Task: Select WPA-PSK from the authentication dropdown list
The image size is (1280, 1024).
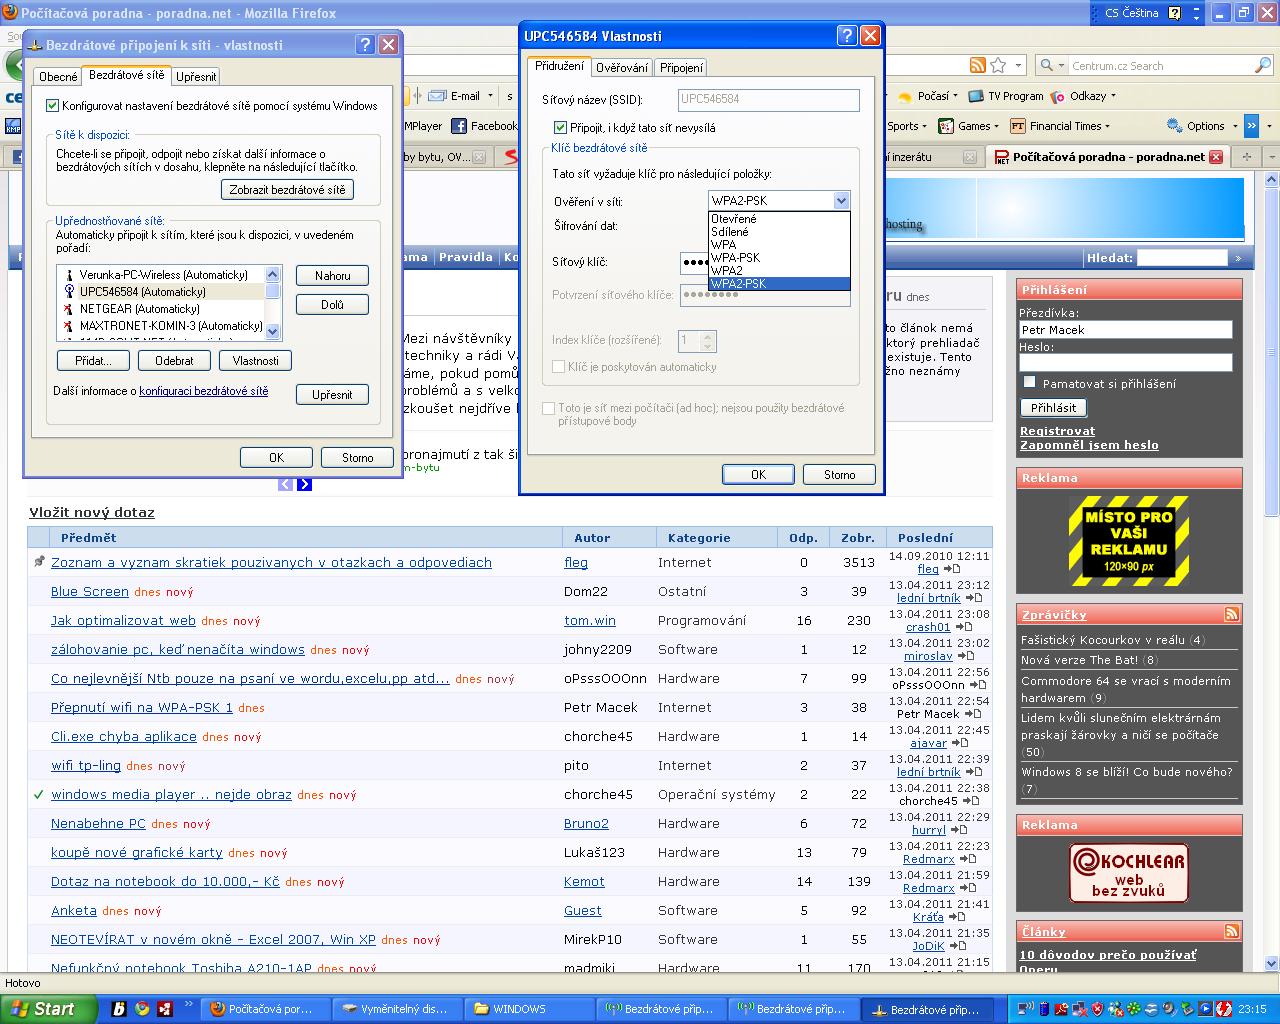Action: pyautogui.click(x=735, y=258)
